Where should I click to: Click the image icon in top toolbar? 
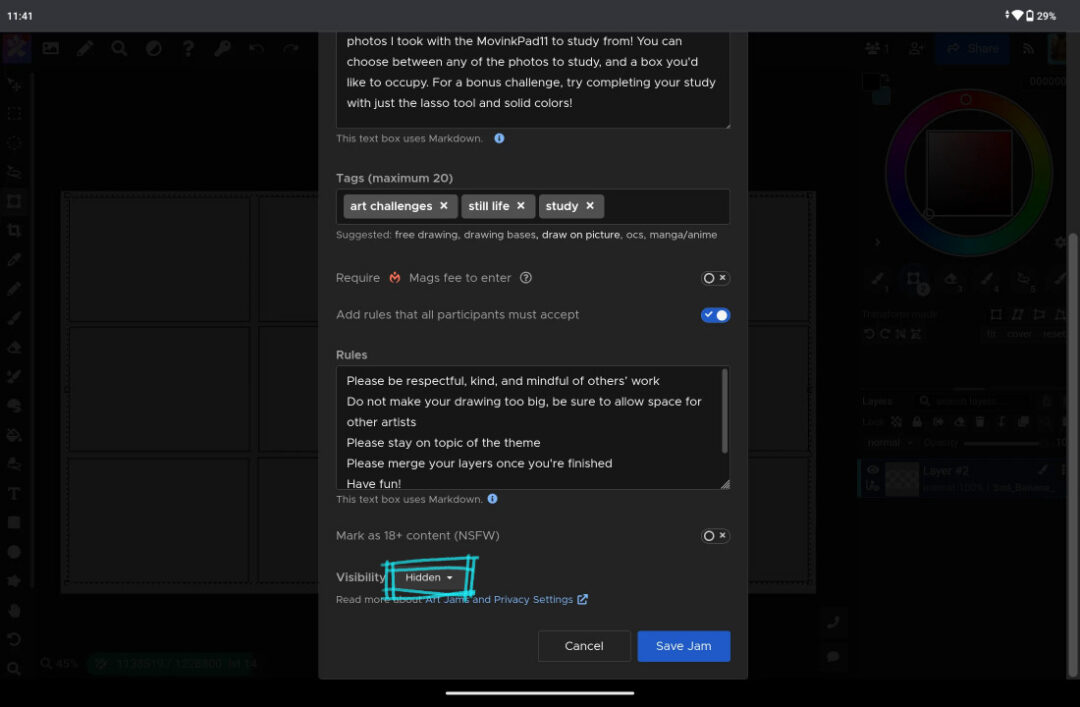point(51,48)
